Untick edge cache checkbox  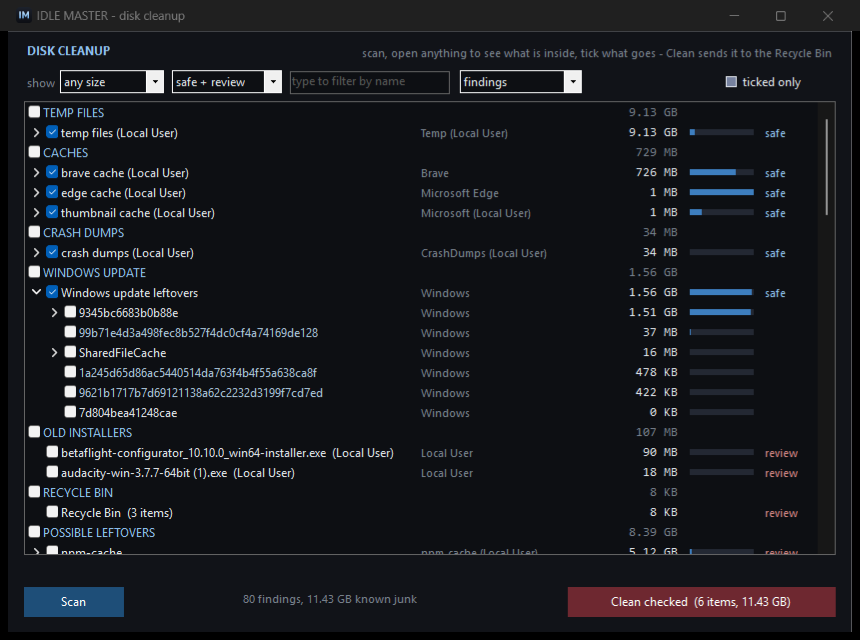click(x=52, y=192)
